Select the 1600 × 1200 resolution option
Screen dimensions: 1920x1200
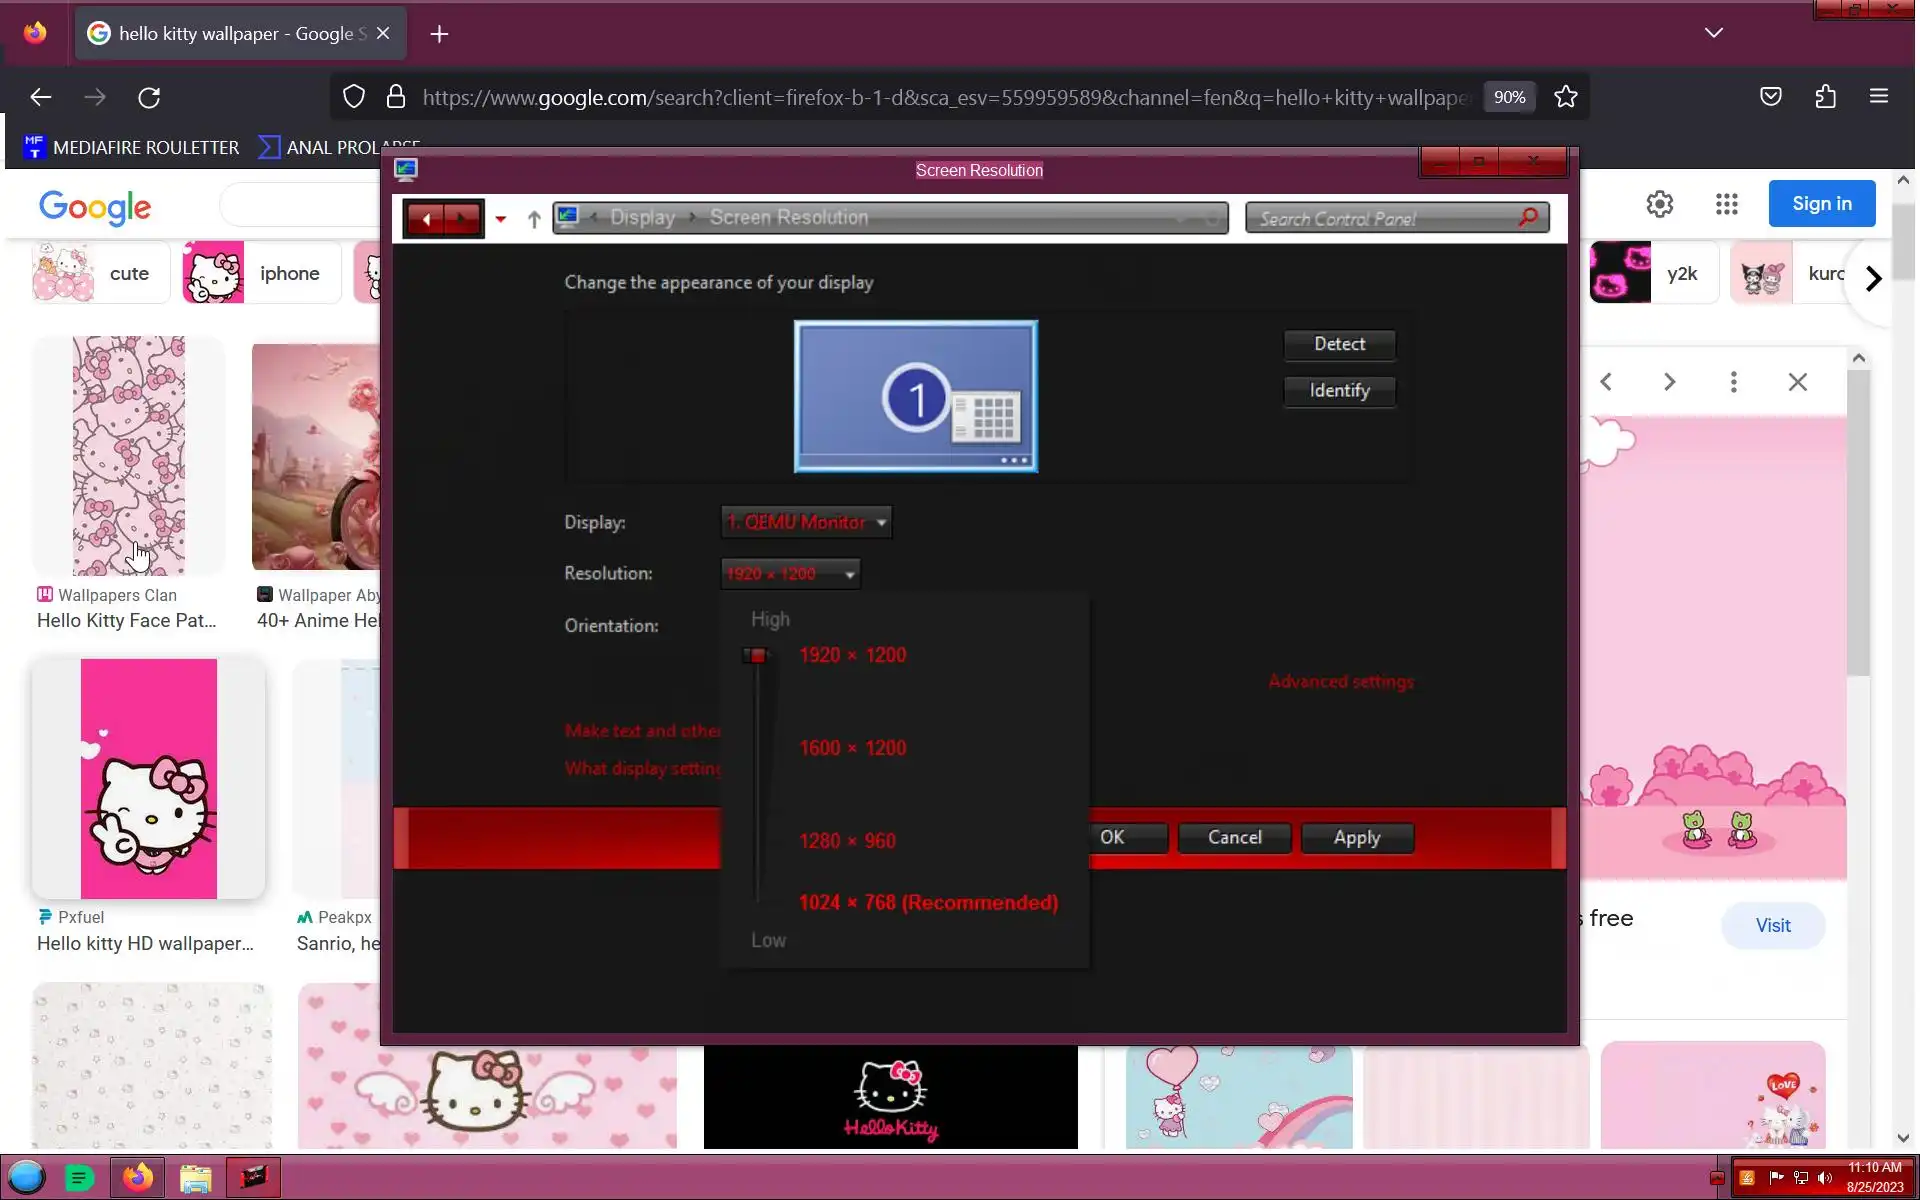[x=852, y=748]
